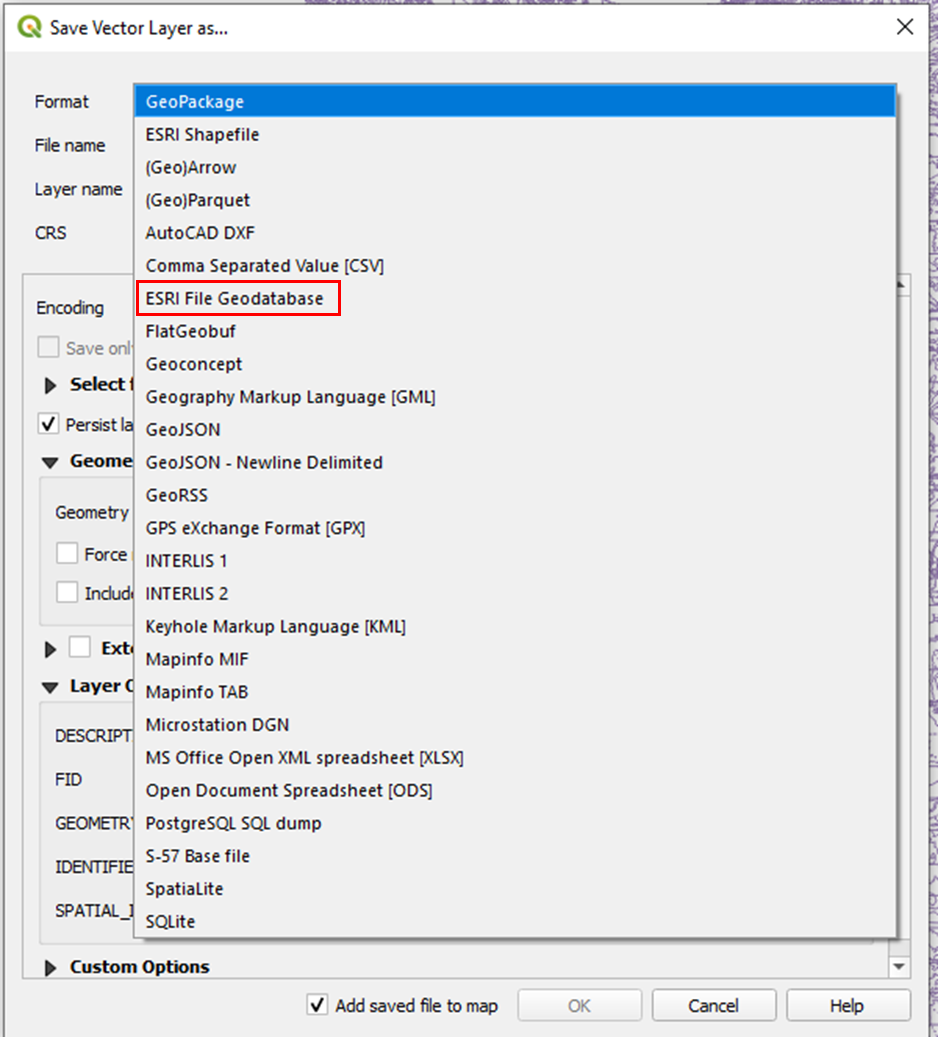Choose SpatiaLite format
The width and height of the screenshot is (938, 1037).
coord(515,889)
